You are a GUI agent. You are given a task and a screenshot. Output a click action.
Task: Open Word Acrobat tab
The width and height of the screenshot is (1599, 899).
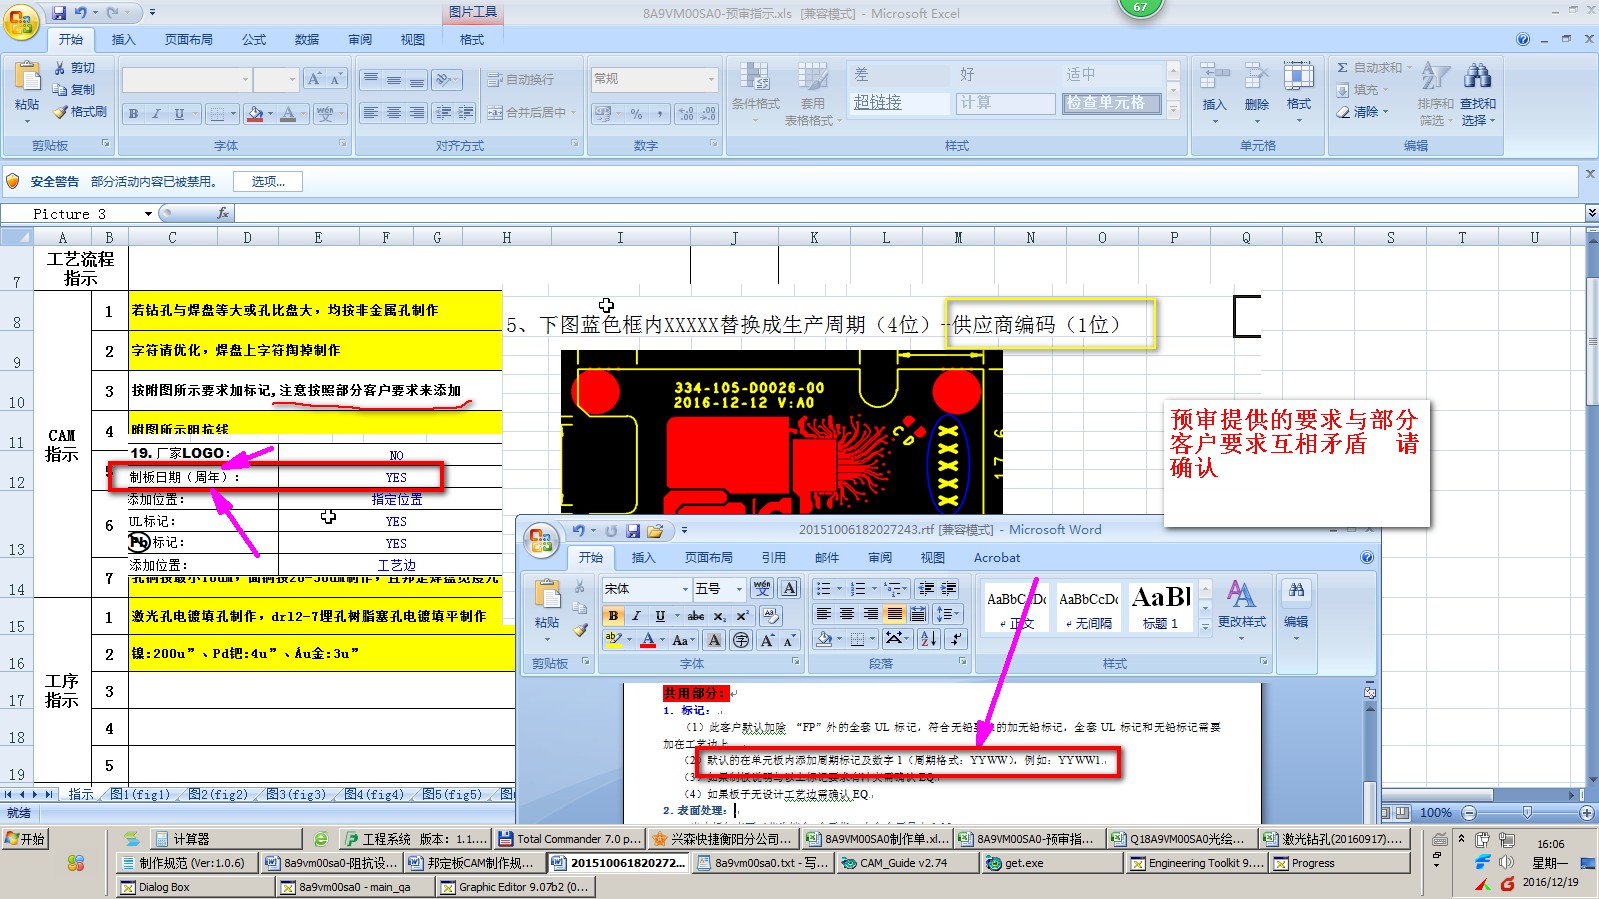click(x=997, y=558)
